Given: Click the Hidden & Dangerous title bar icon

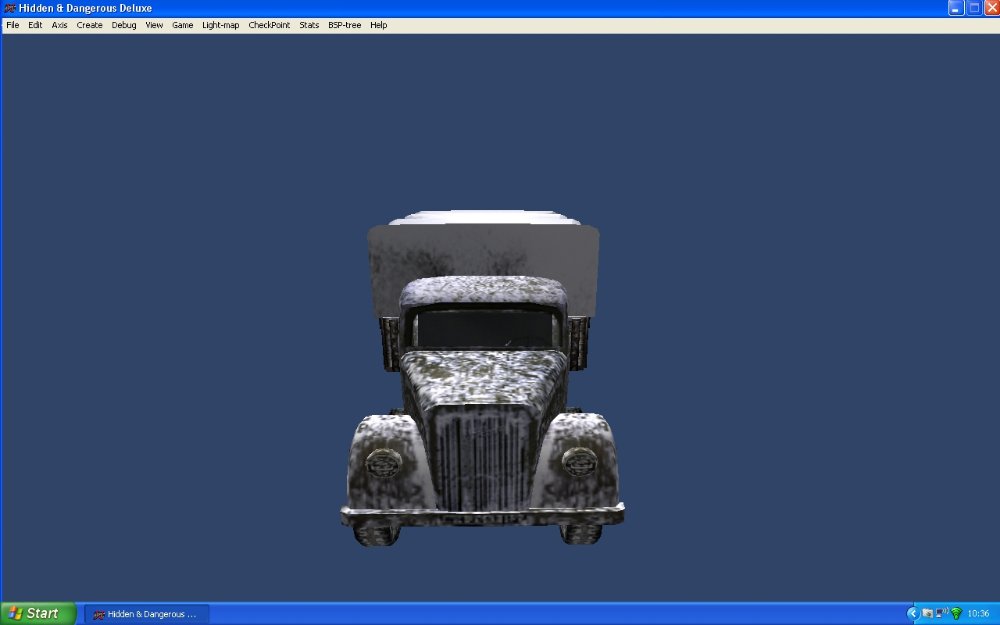Looking at the screenshot, I should 10,8.
